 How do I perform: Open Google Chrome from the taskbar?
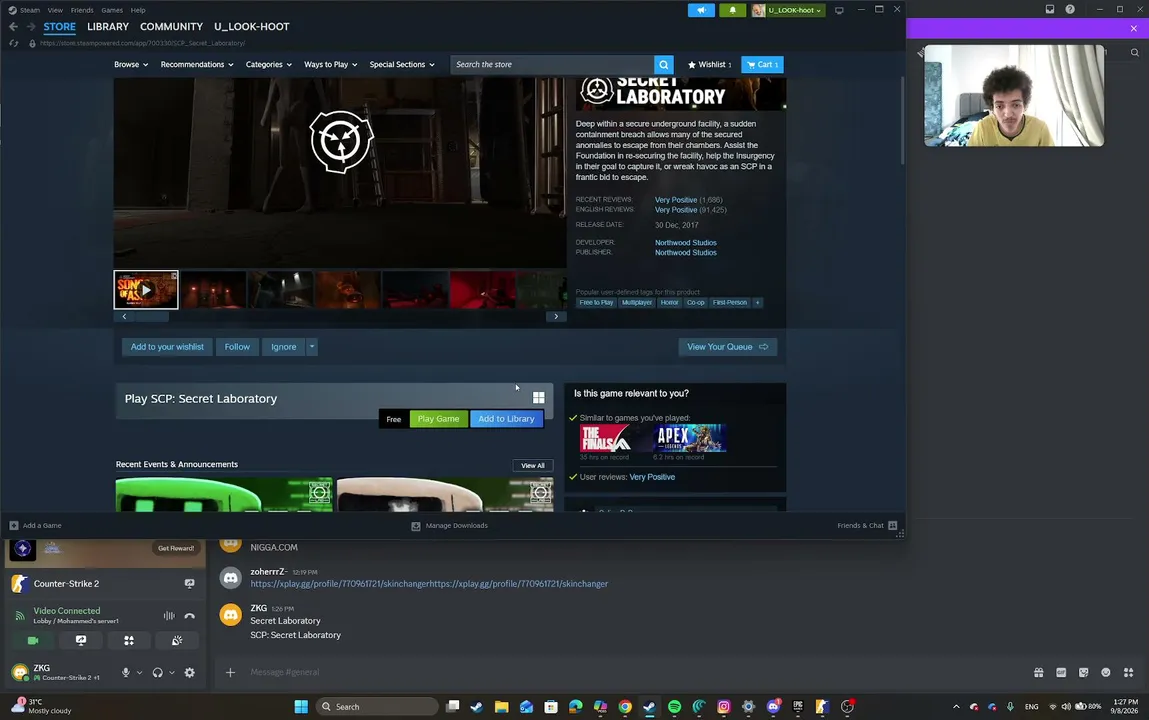pos(625,707)
